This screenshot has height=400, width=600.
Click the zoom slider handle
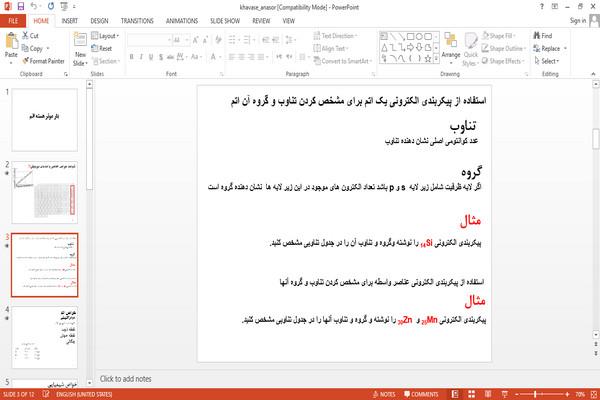coord(535,394)
